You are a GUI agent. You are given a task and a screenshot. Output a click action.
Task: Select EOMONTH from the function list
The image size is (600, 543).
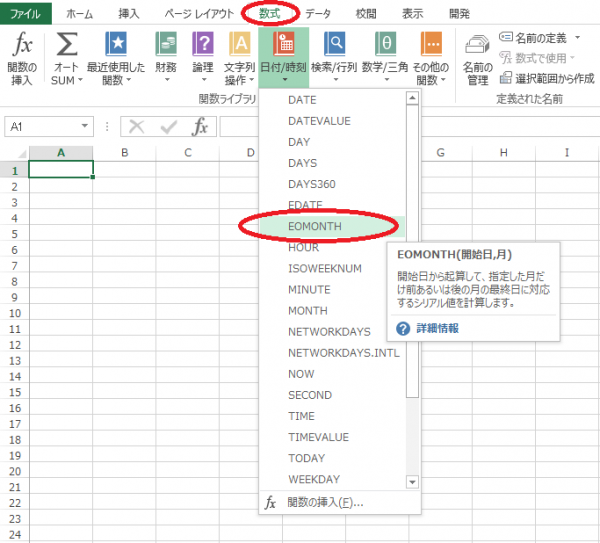tap(332, 227)
